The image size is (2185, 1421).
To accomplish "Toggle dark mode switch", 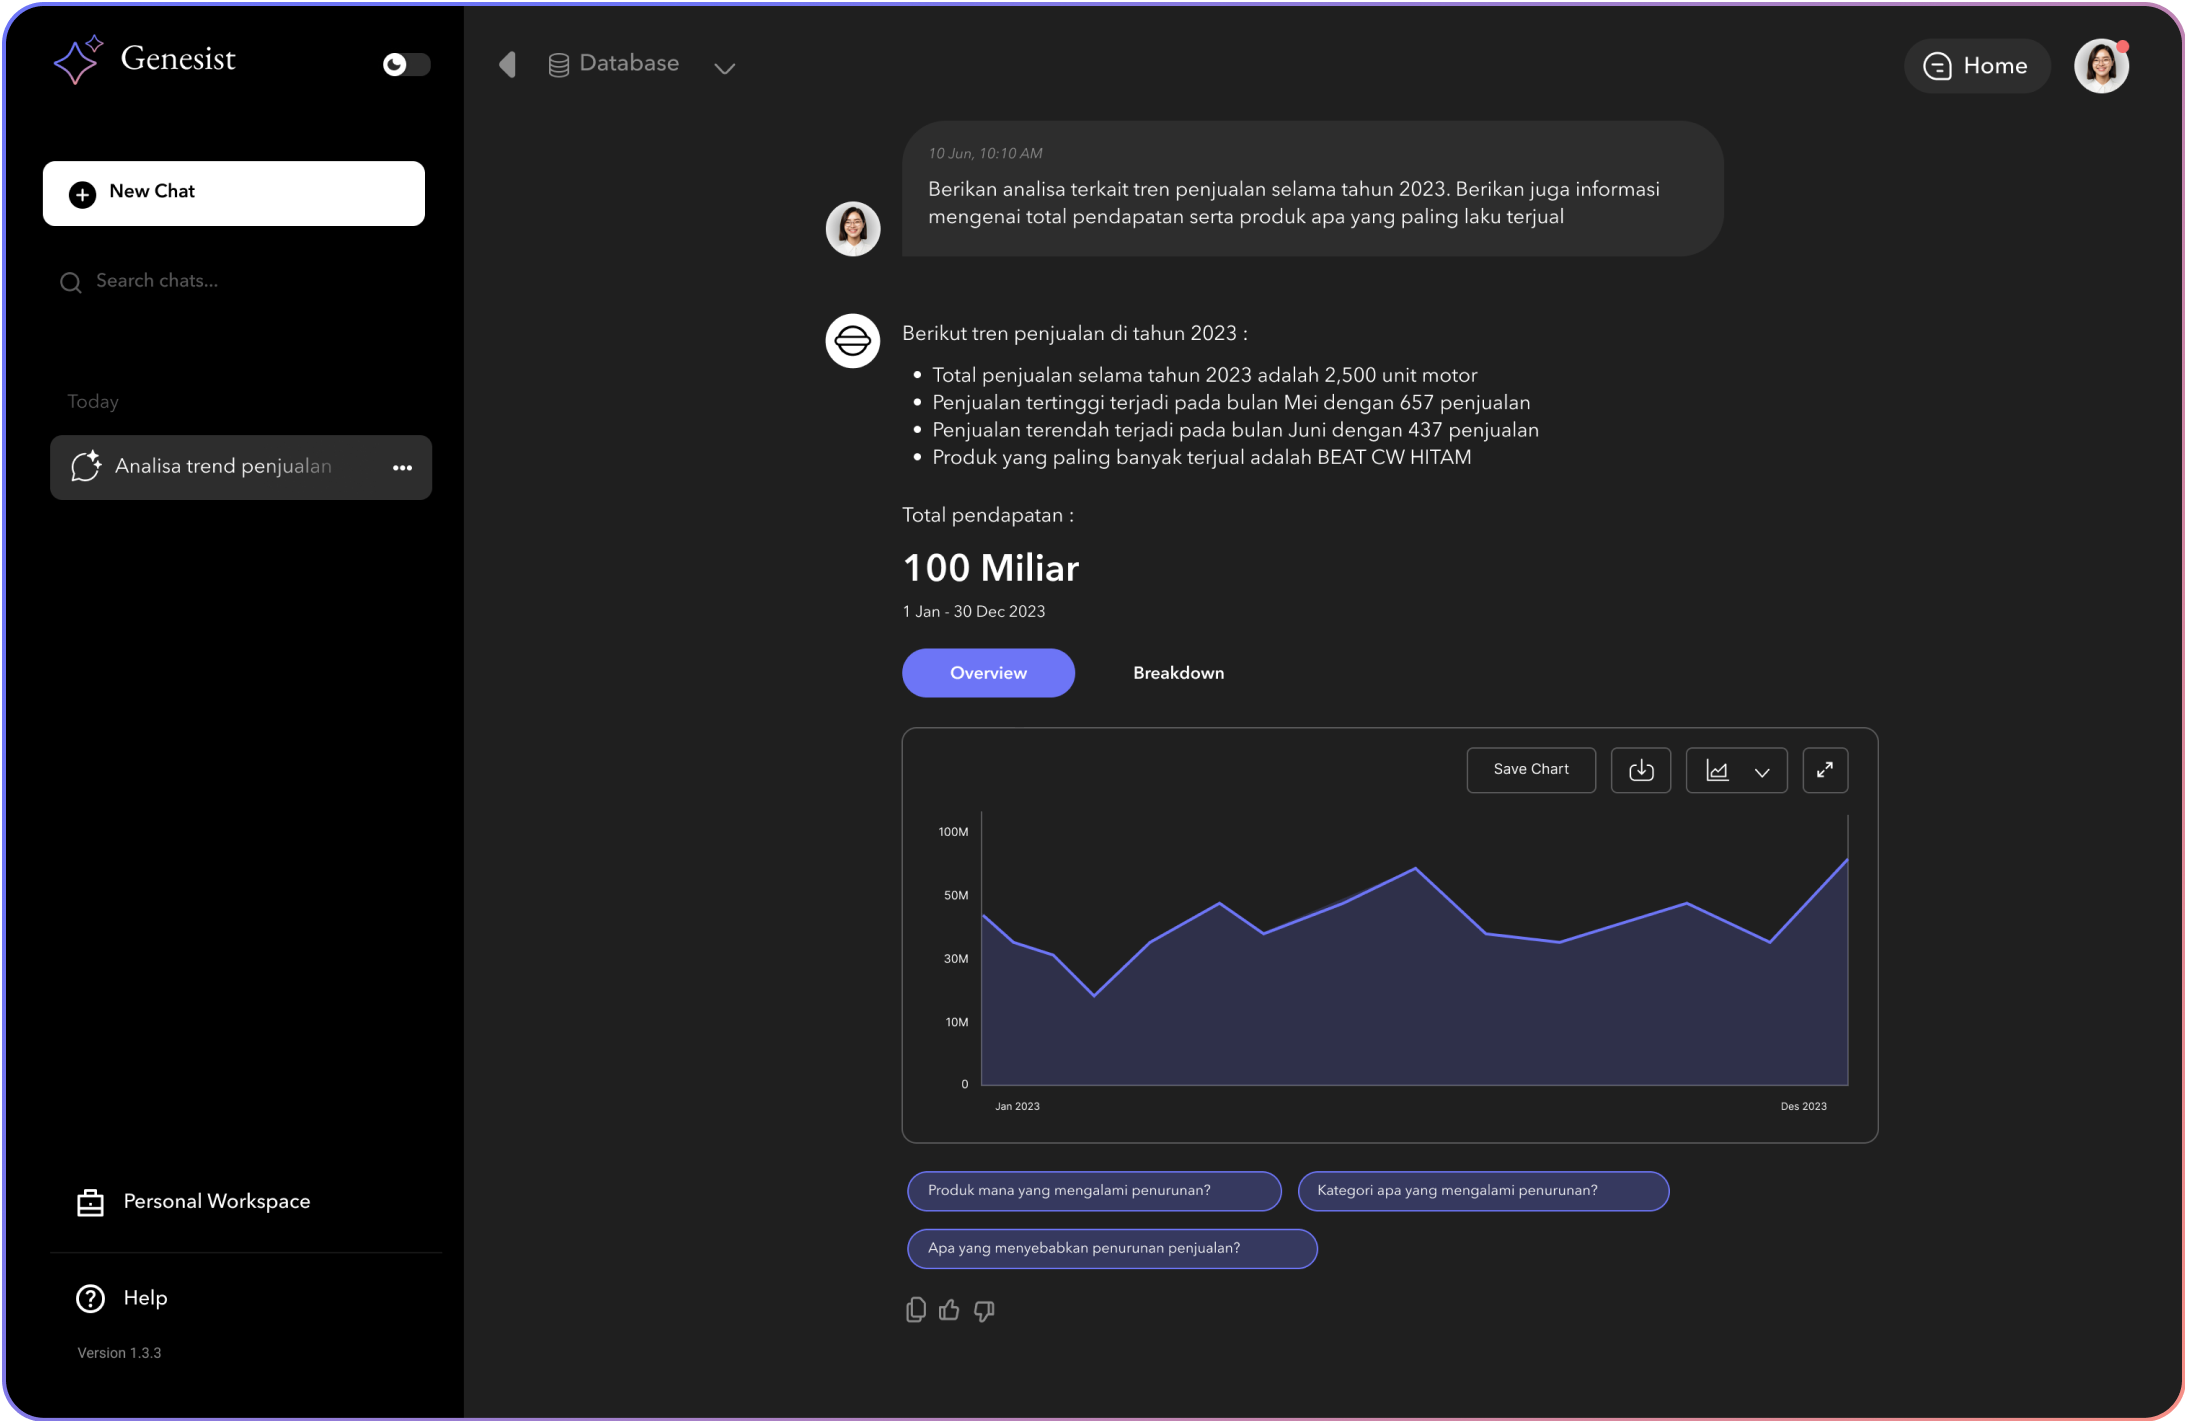I will tap(406, 65).
